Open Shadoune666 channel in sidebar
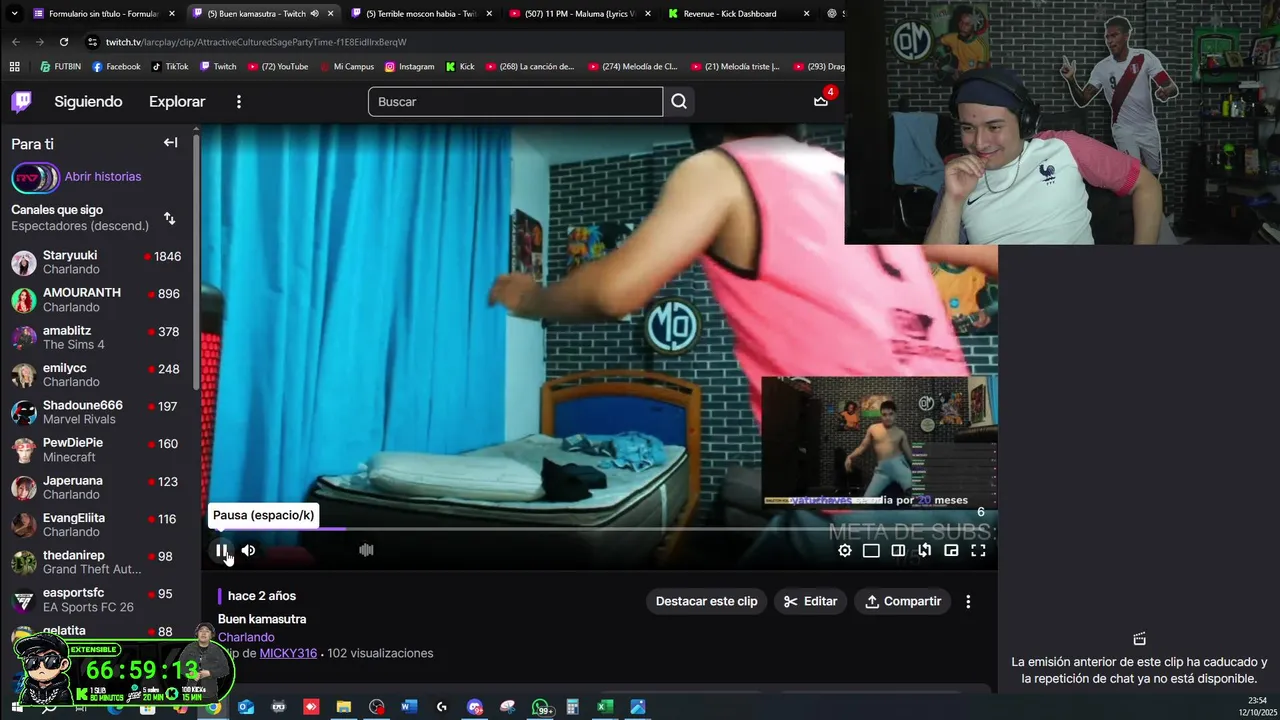This screenshot has width=1280, height=720. coord(96,412)
